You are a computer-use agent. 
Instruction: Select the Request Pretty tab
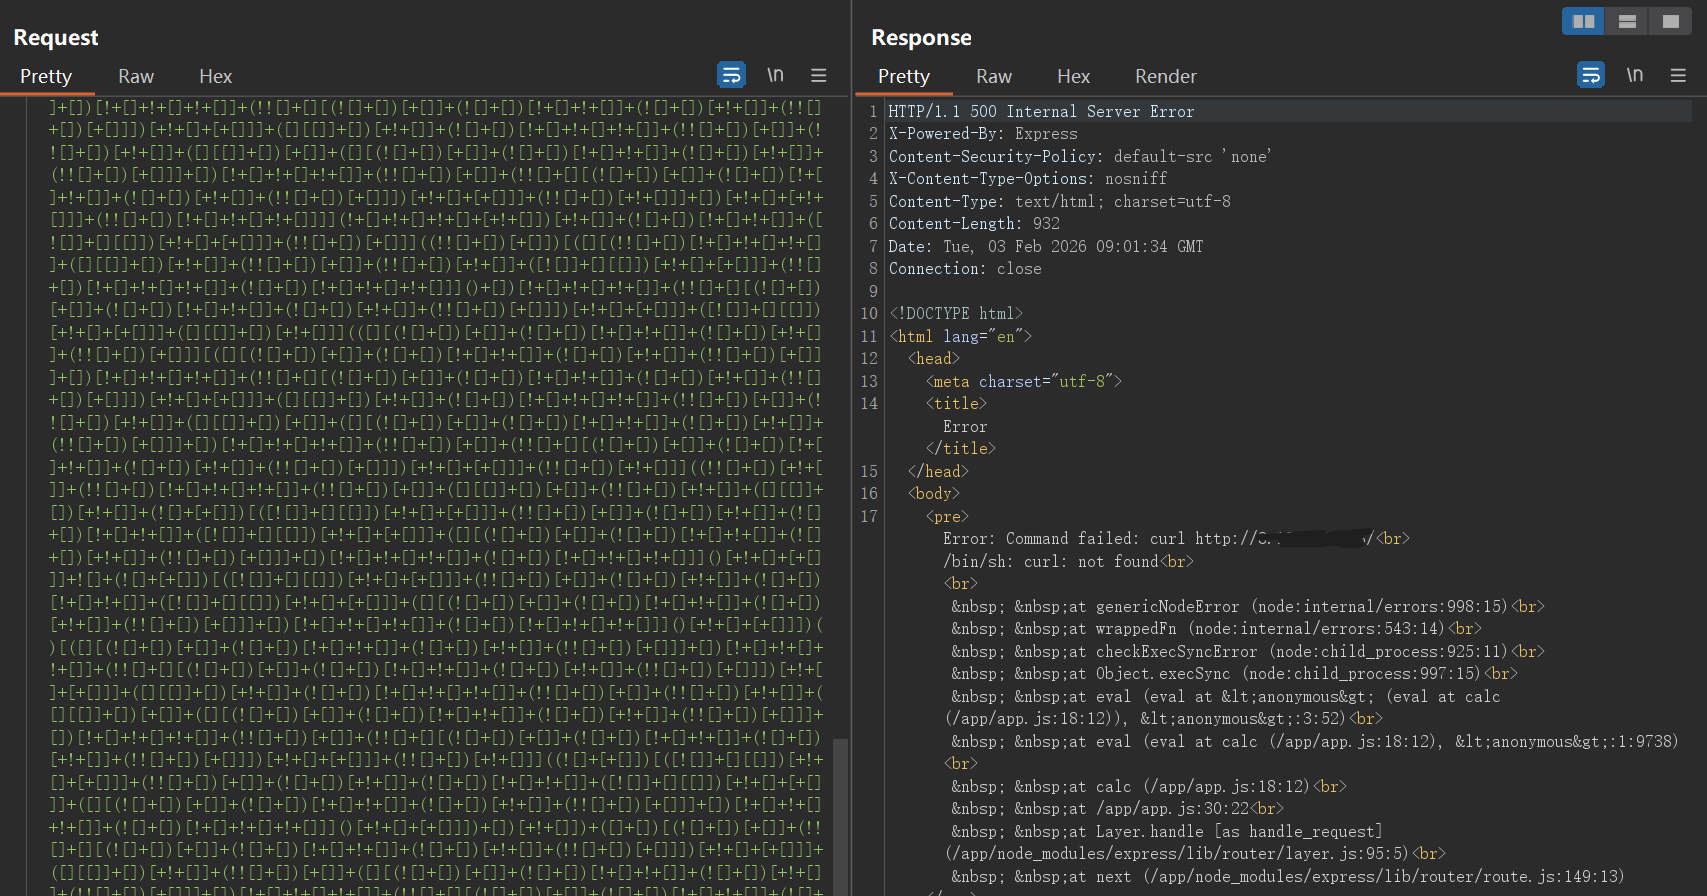pyautogui.click(x=46, y=77)
